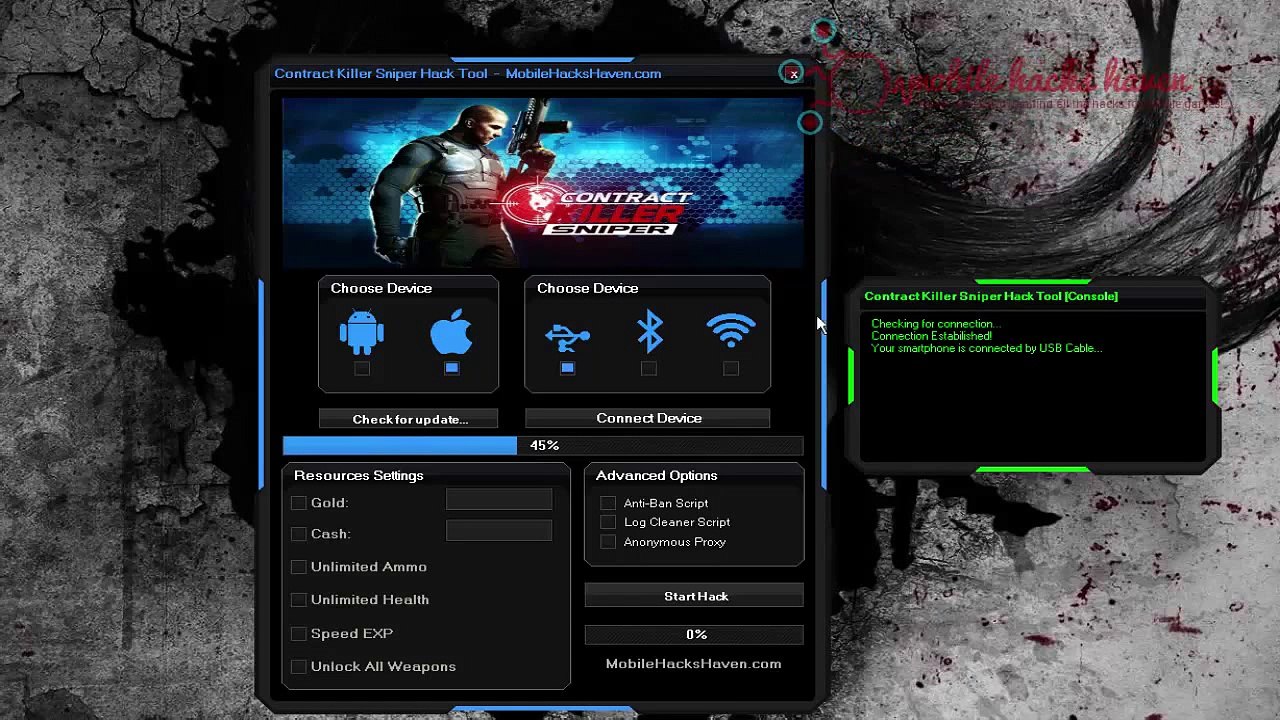Image resolution: width=1280 pixels, height=720 pixels.
Task: Click the 'Advanced Options' heading
Action: pyautogui.click(x=656, y=475)
